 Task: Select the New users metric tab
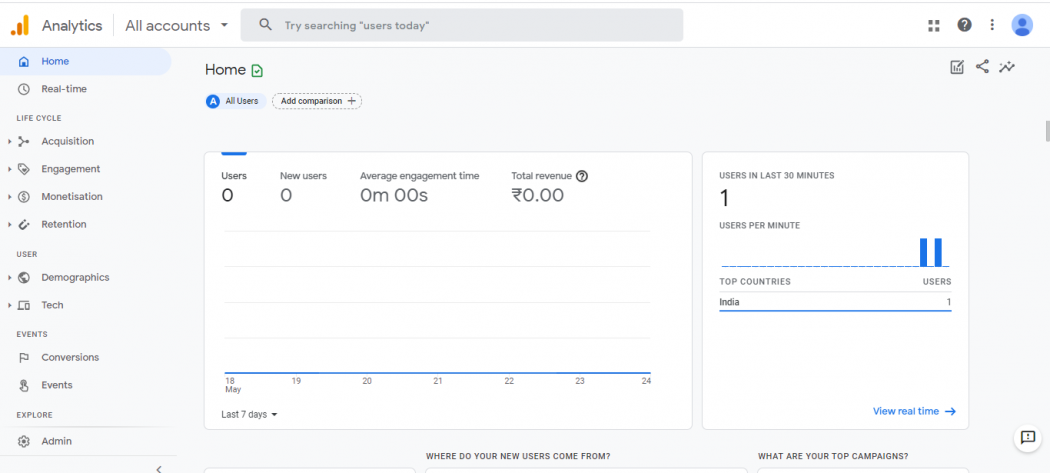coord(303,186)
